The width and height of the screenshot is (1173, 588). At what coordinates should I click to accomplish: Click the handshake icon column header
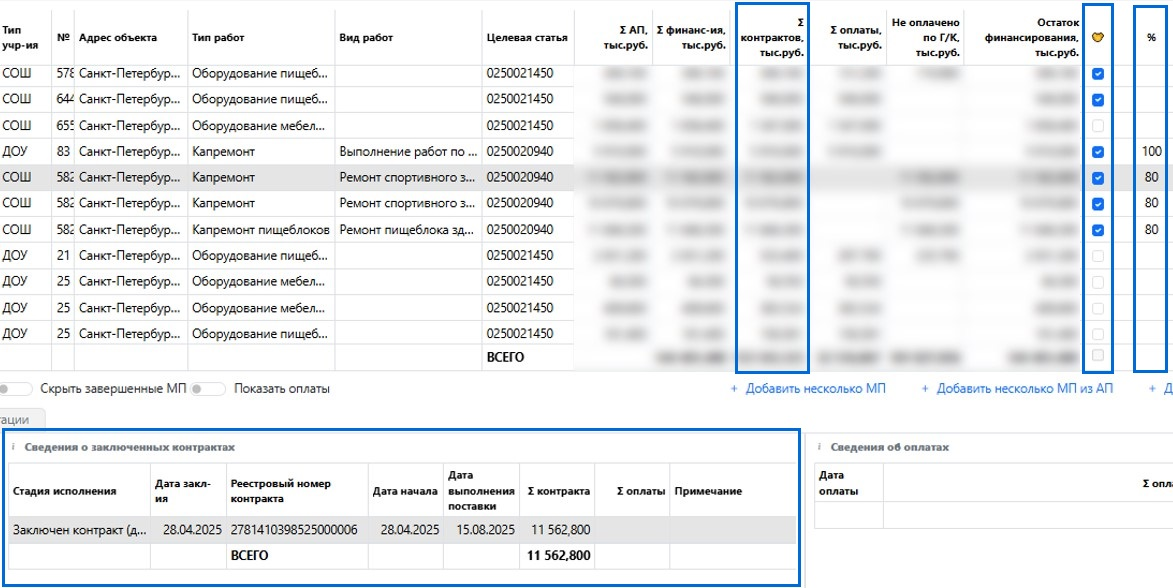click(x=1097, y=38)
